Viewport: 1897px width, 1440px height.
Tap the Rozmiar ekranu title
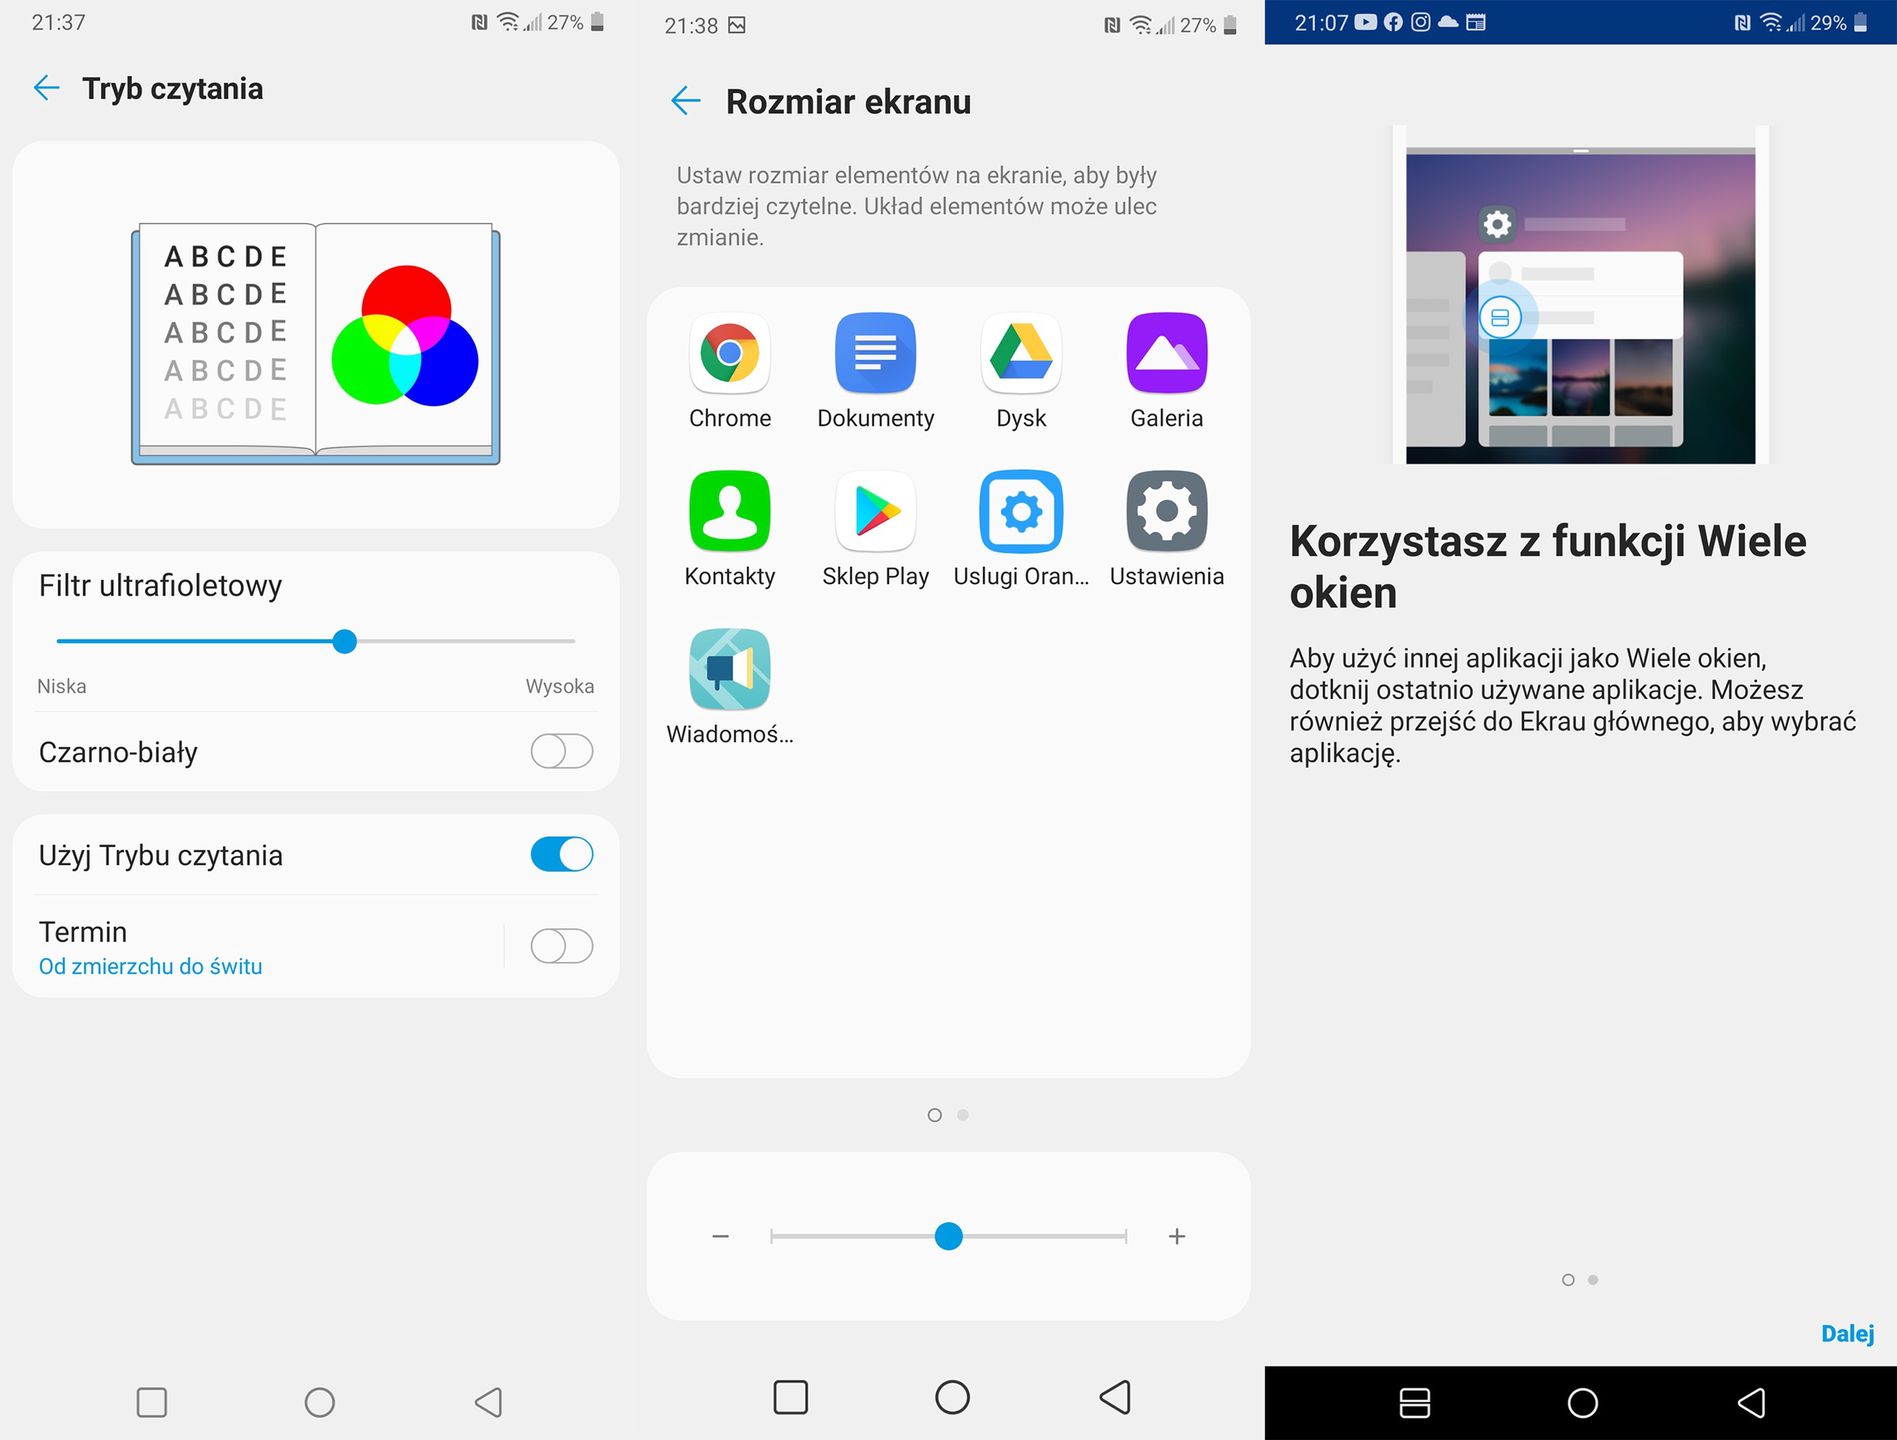pos(848,102)
